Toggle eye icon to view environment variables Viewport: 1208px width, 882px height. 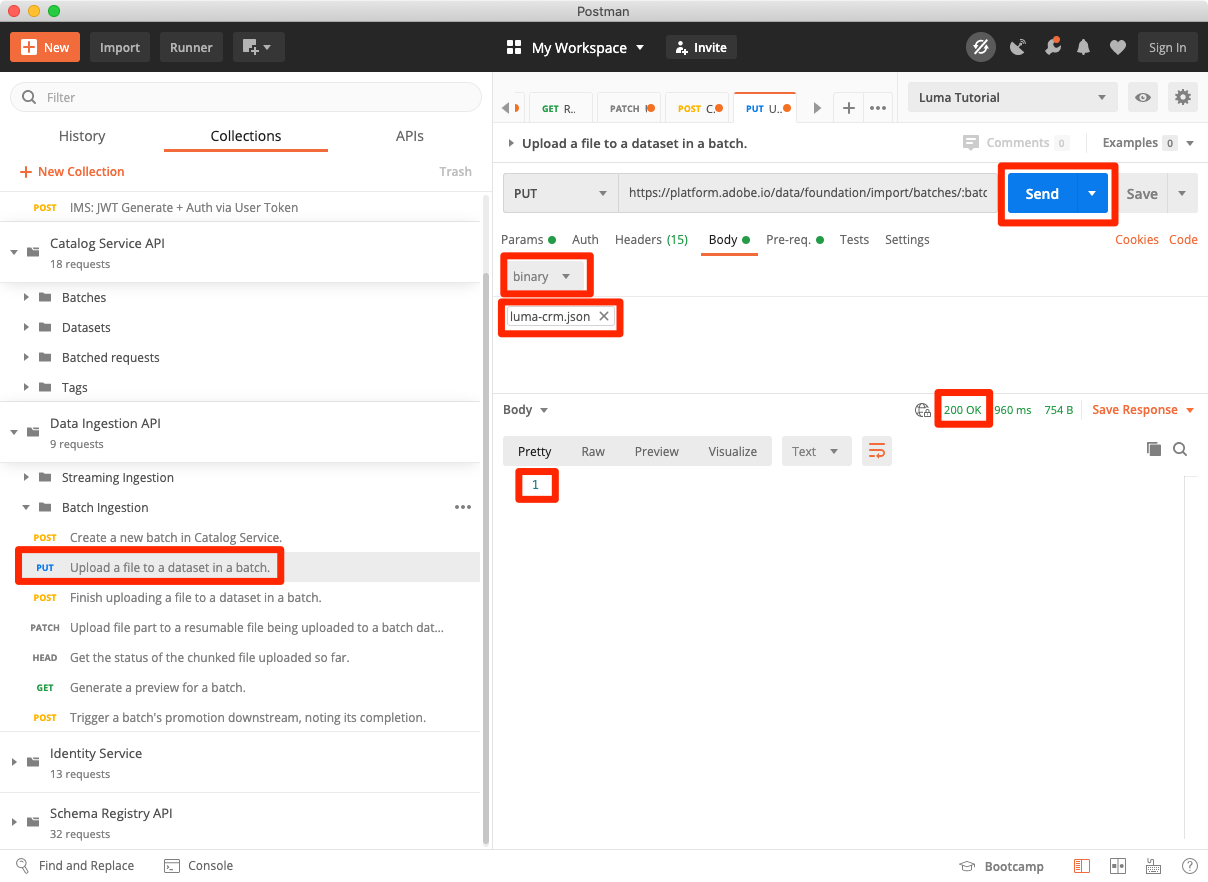coord(1142,97)
